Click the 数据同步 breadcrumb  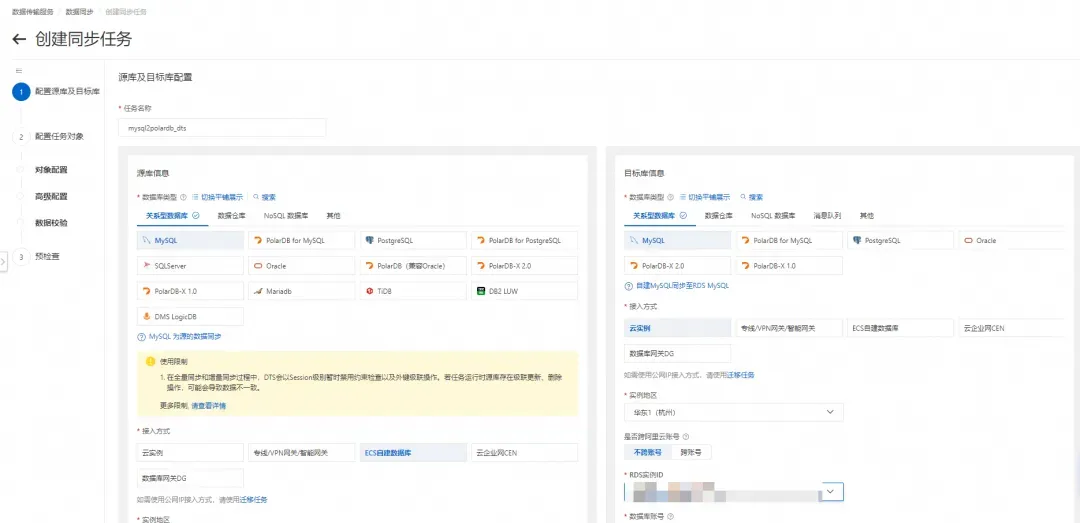pyautogui.click(x=79, y=12)
